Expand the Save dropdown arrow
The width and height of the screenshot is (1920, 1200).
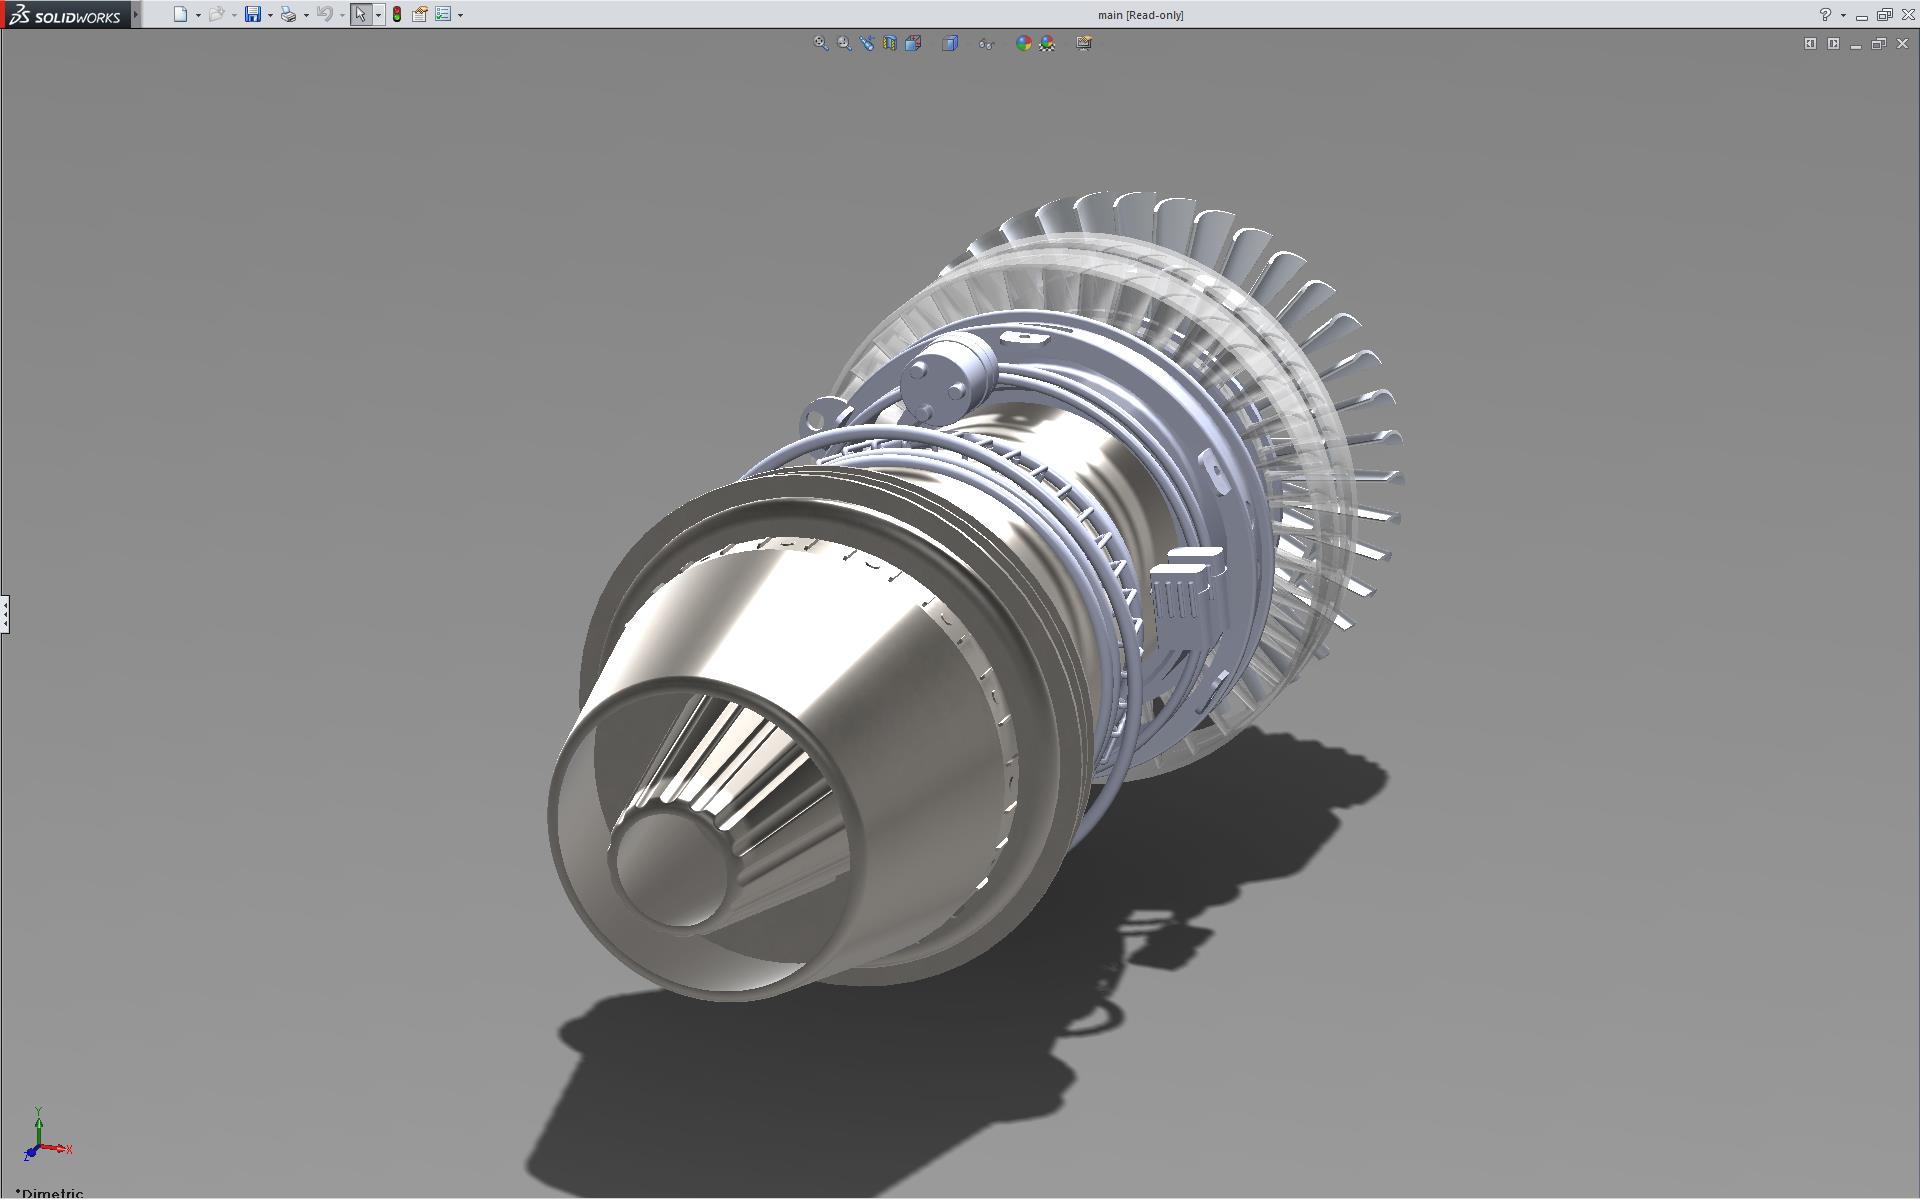tap(270, 15)
